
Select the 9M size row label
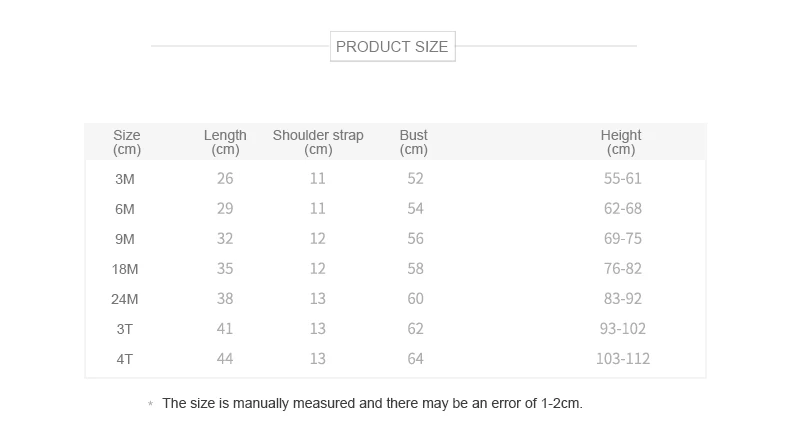(125, 239)
